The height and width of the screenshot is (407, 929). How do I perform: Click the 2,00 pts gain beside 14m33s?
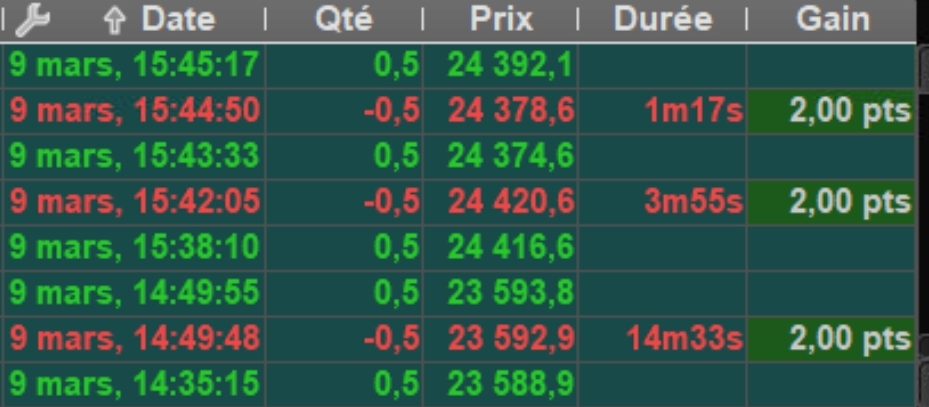point(849,338)
